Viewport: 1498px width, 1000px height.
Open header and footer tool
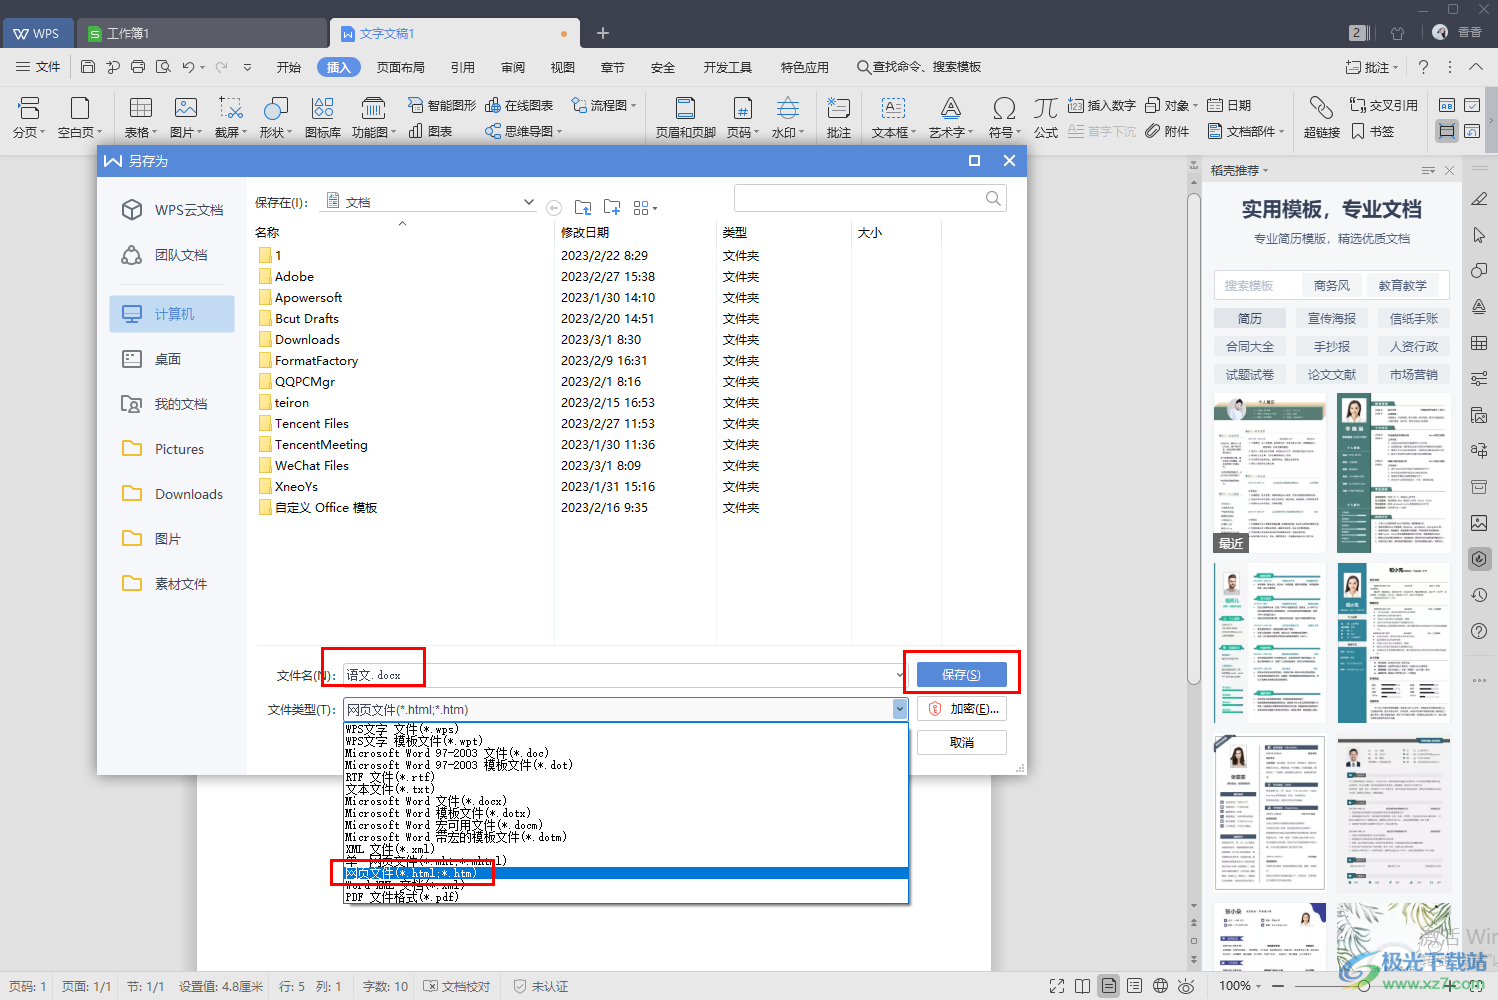(685, 117)
